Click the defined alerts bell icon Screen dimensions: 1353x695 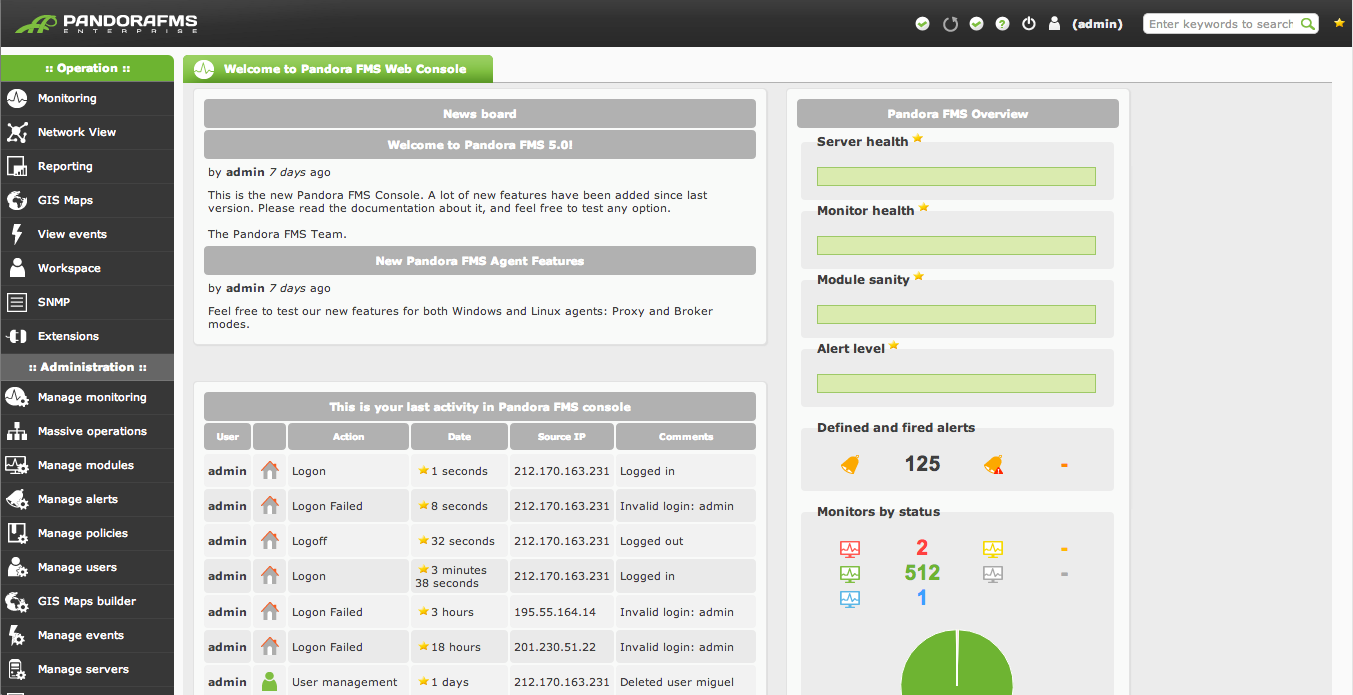[x=850, y=464]
